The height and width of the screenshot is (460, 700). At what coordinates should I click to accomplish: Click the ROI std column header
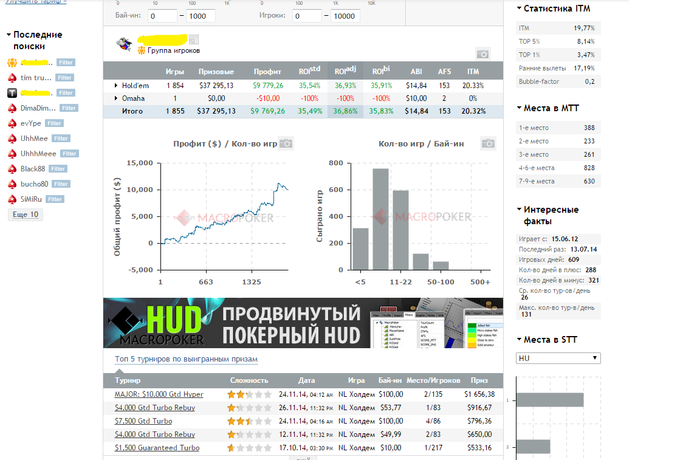[309, 70]
